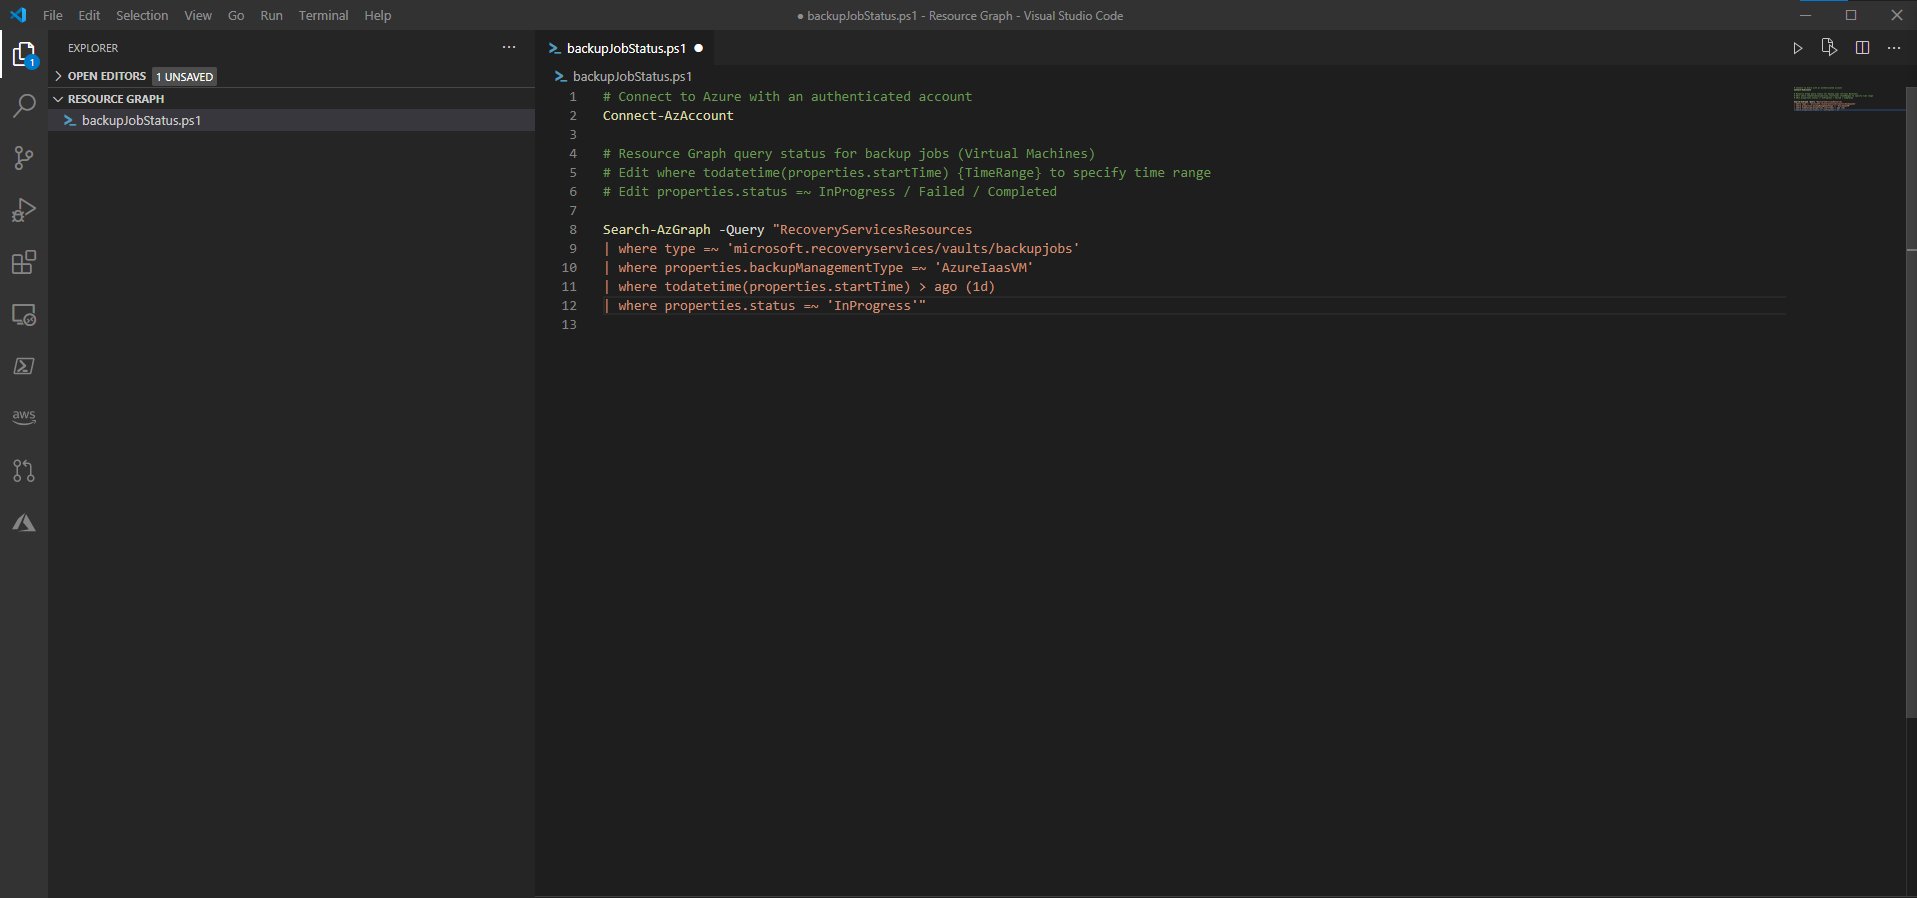
Task: Open the GitHub Pull Requests icon
Action: 24,470
